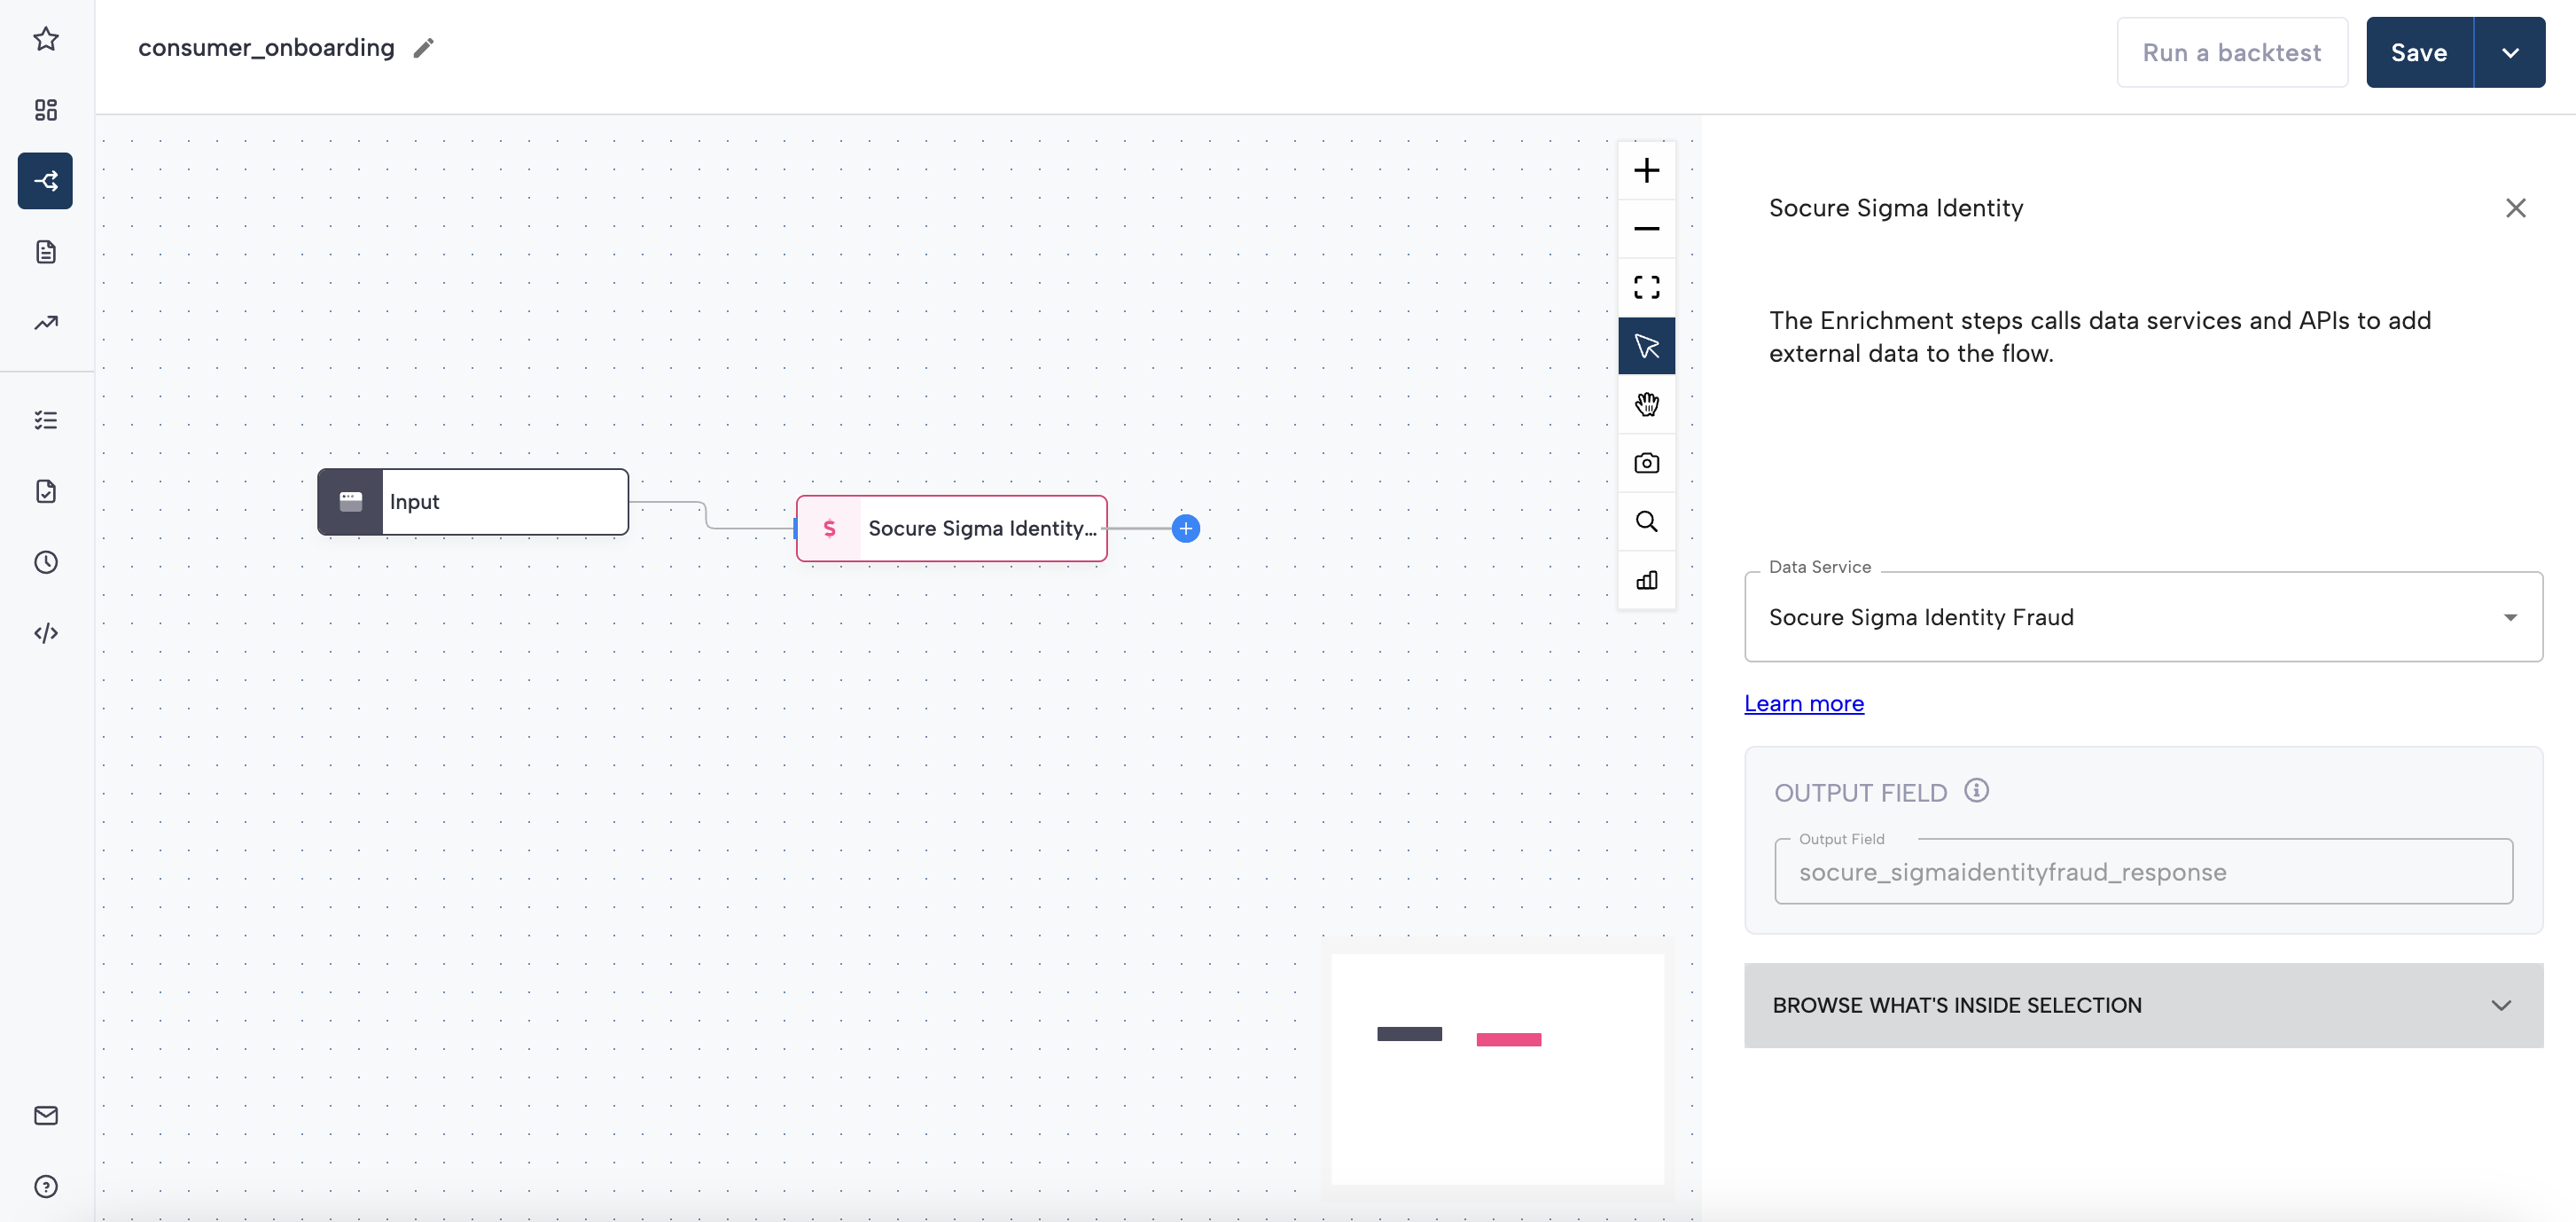This screenshot has width=2576, height=1222.
Task: Click the zoom out minus icon
Action: (x=1646, y=229)
